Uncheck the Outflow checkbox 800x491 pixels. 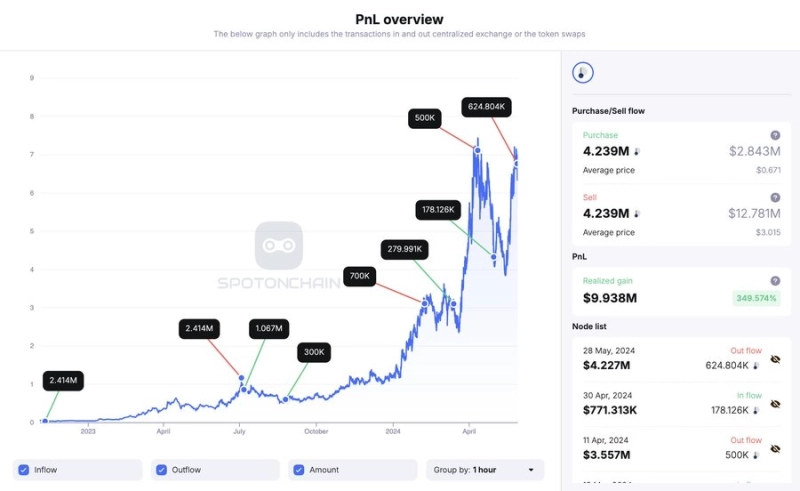click(x=160, y=470)
